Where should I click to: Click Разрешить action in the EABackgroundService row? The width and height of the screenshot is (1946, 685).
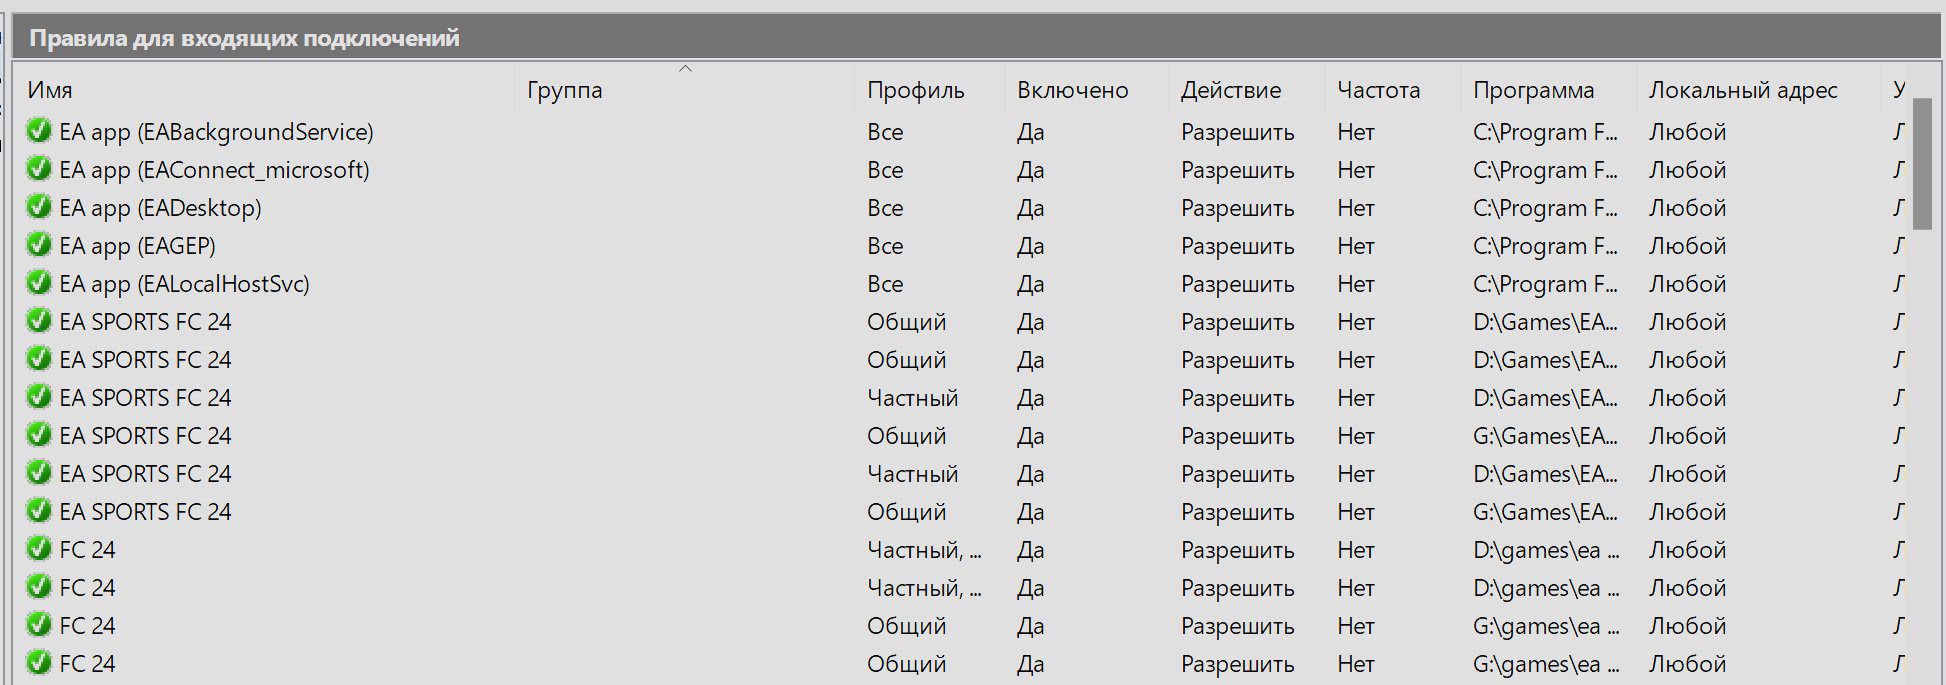point(1238,132)
